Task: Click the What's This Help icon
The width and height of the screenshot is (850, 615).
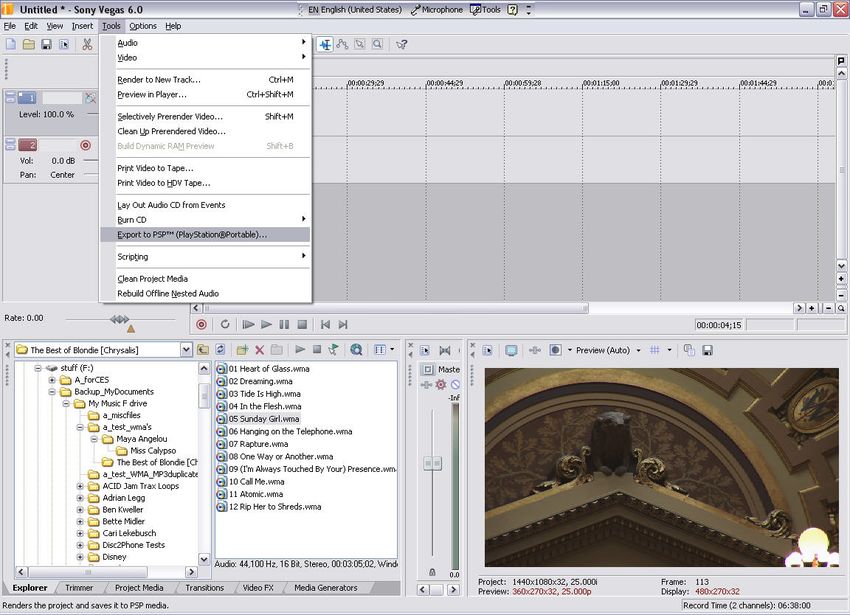Action: [402, 44]
